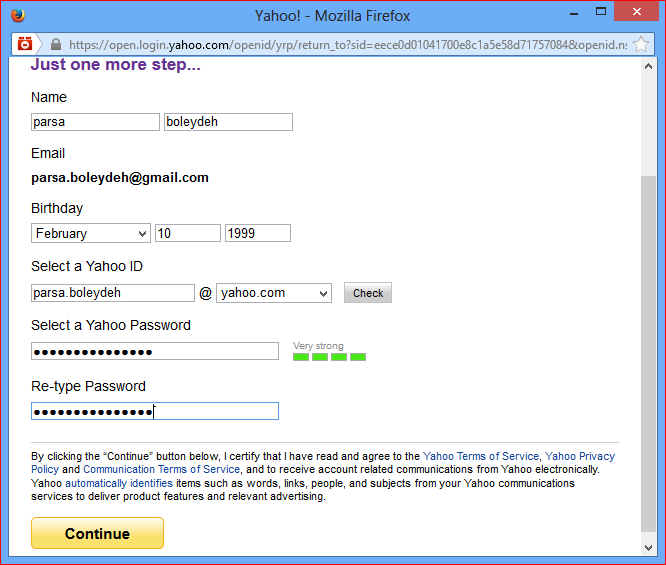666x565 pixels.
Task: Open the yahoo.com domain dropdown
Action: click(x=274, y=293)
